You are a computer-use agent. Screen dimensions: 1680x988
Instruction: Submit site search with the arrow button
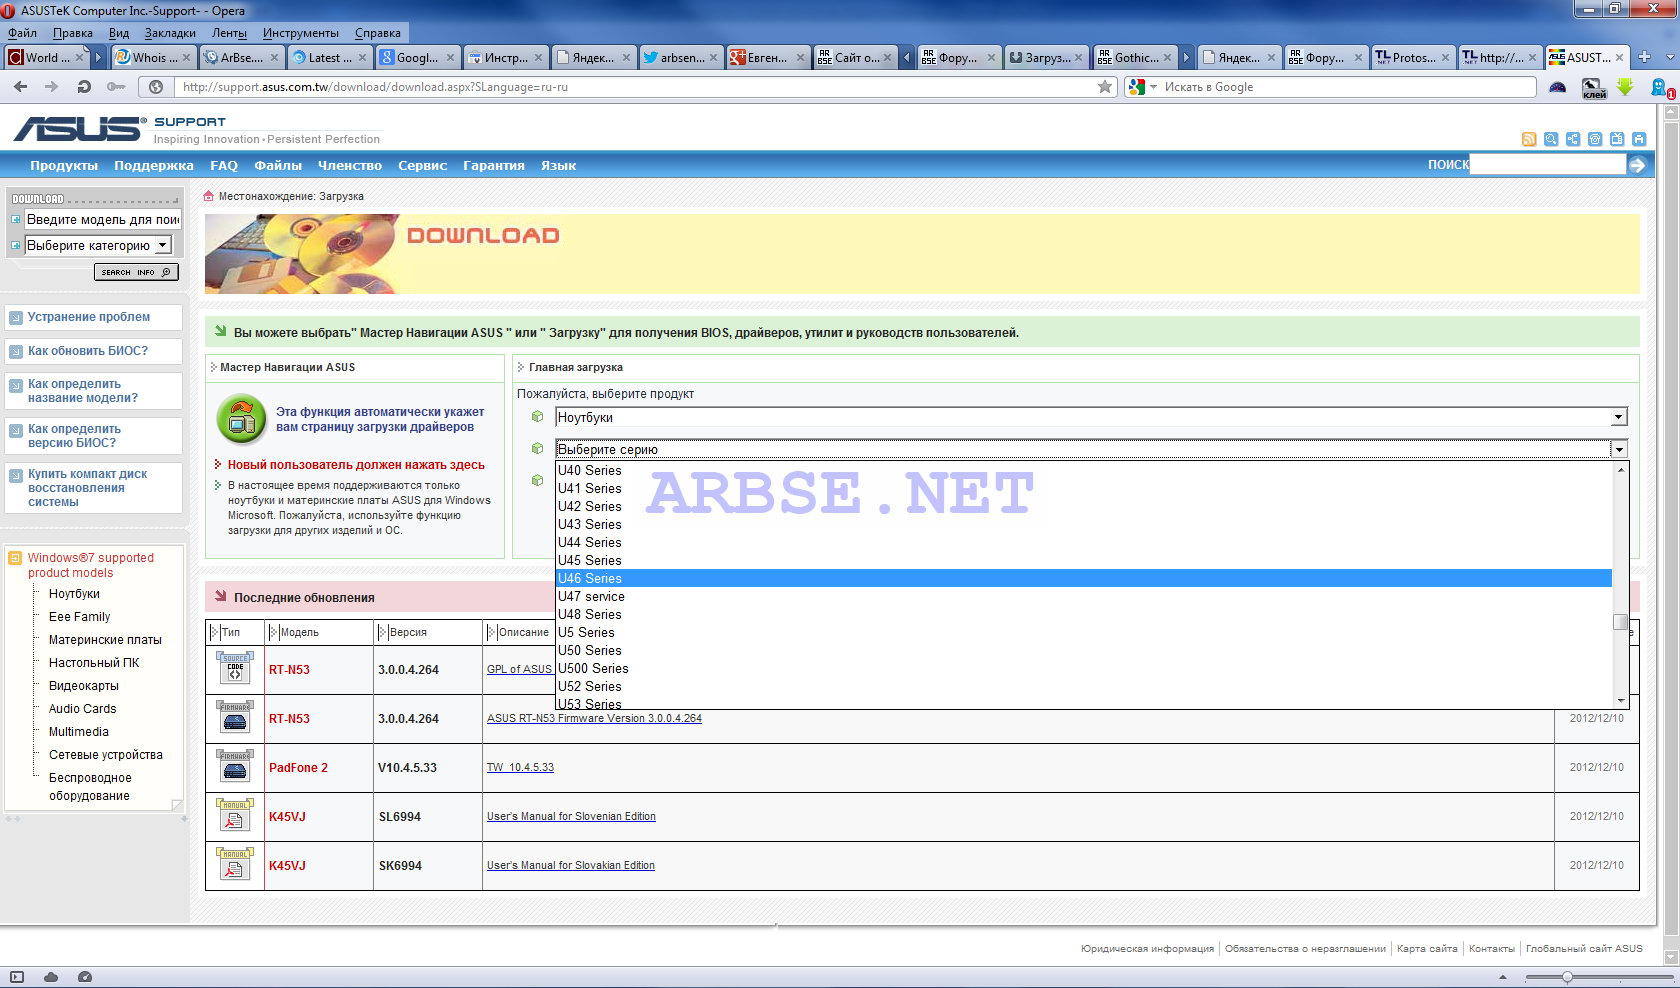pos(1637,165)
